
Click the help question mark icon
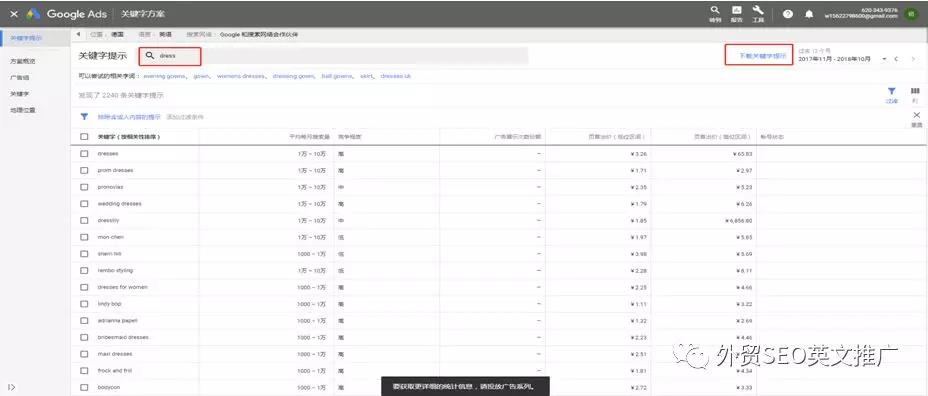(x=788, y=14)
